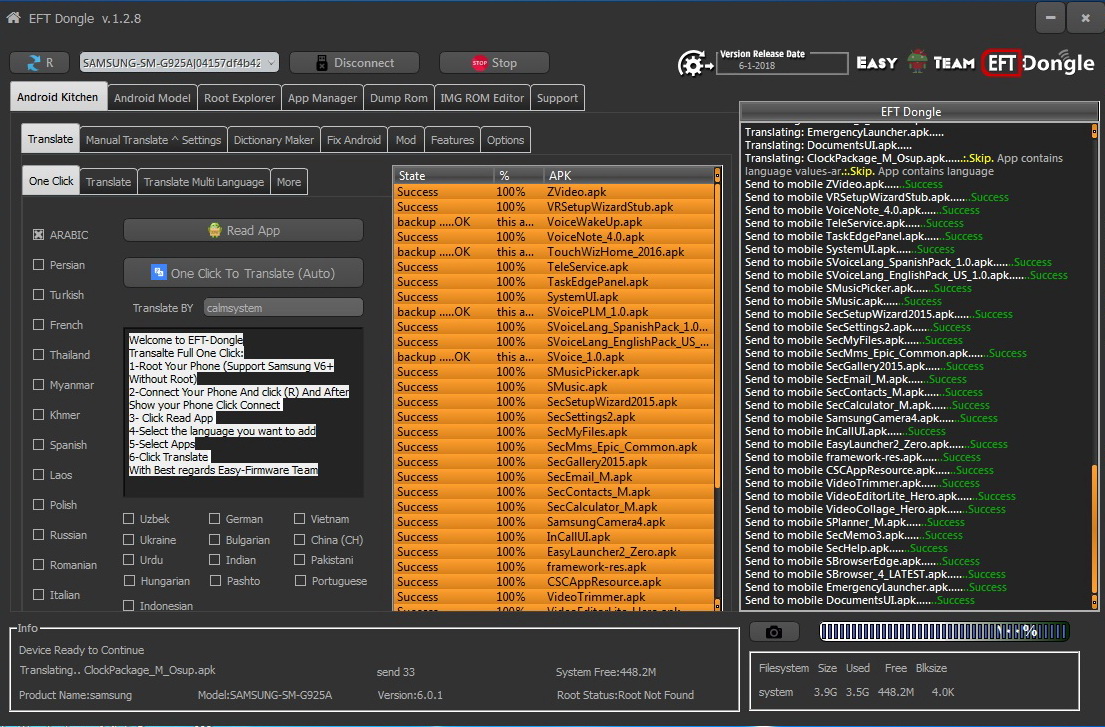Stop the current operation
This screenshot has width=1105, height=727.
[x=494, y=63]
